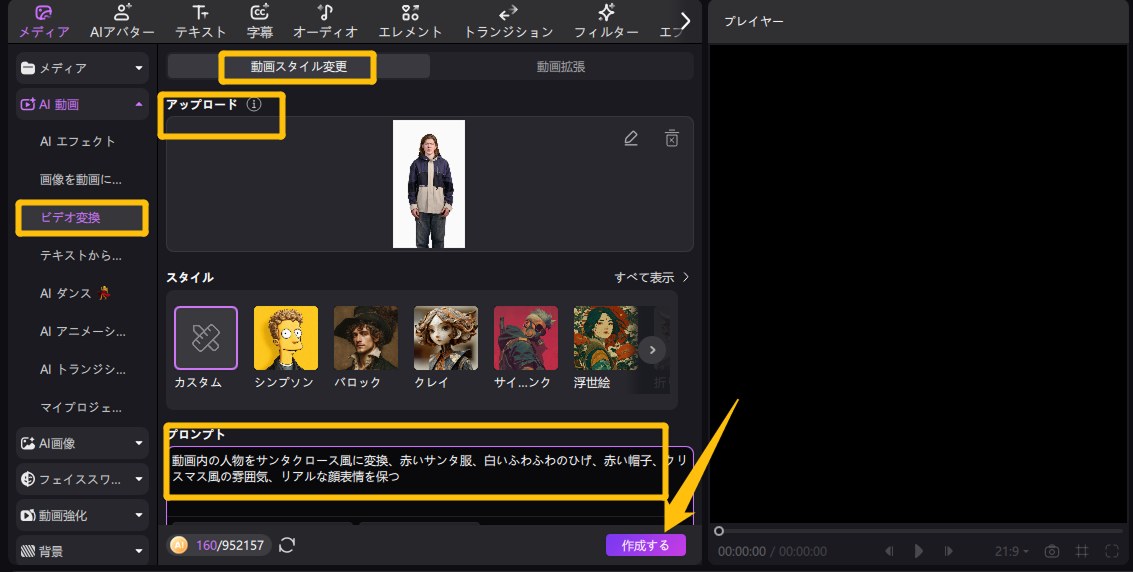Viewport: 1133px width, 572px height.
Task: Click すべて表示 to show all styles
Action: [652, 277]
